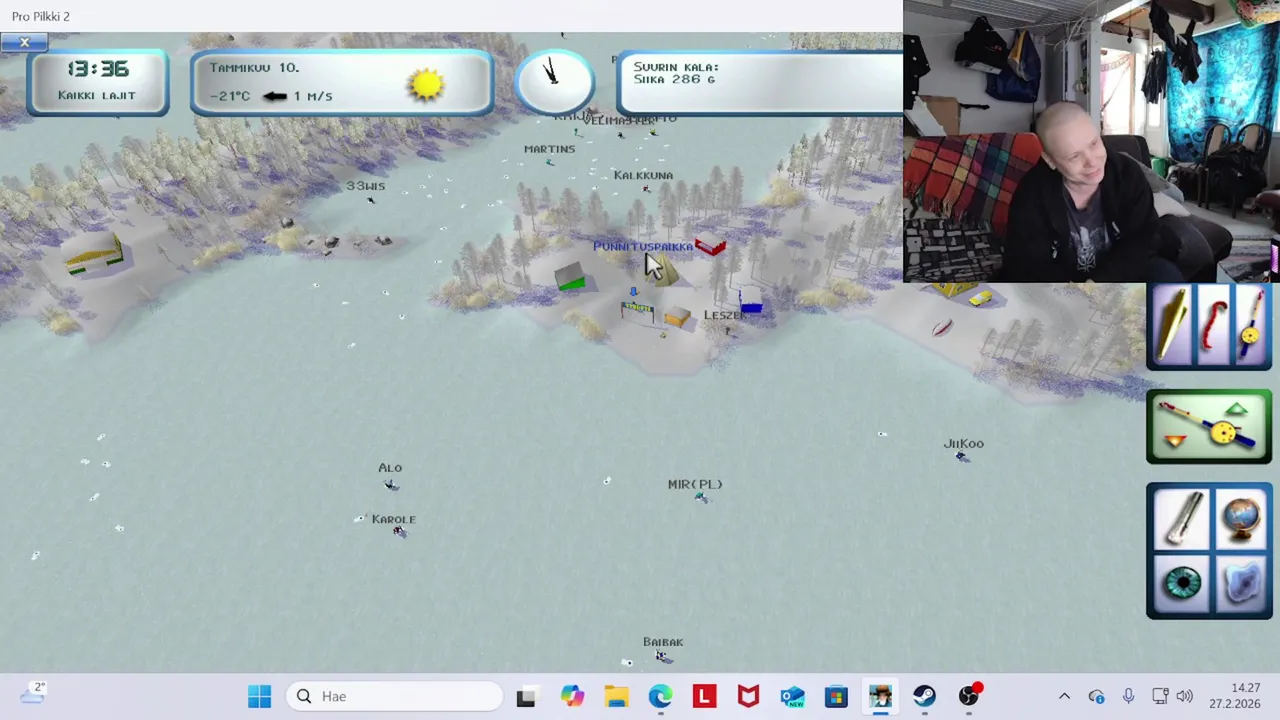Close the game with X button
Image resolution: width=1280 pixels, height=720 pixels.
pyautogui.click(x=24, y=42)
